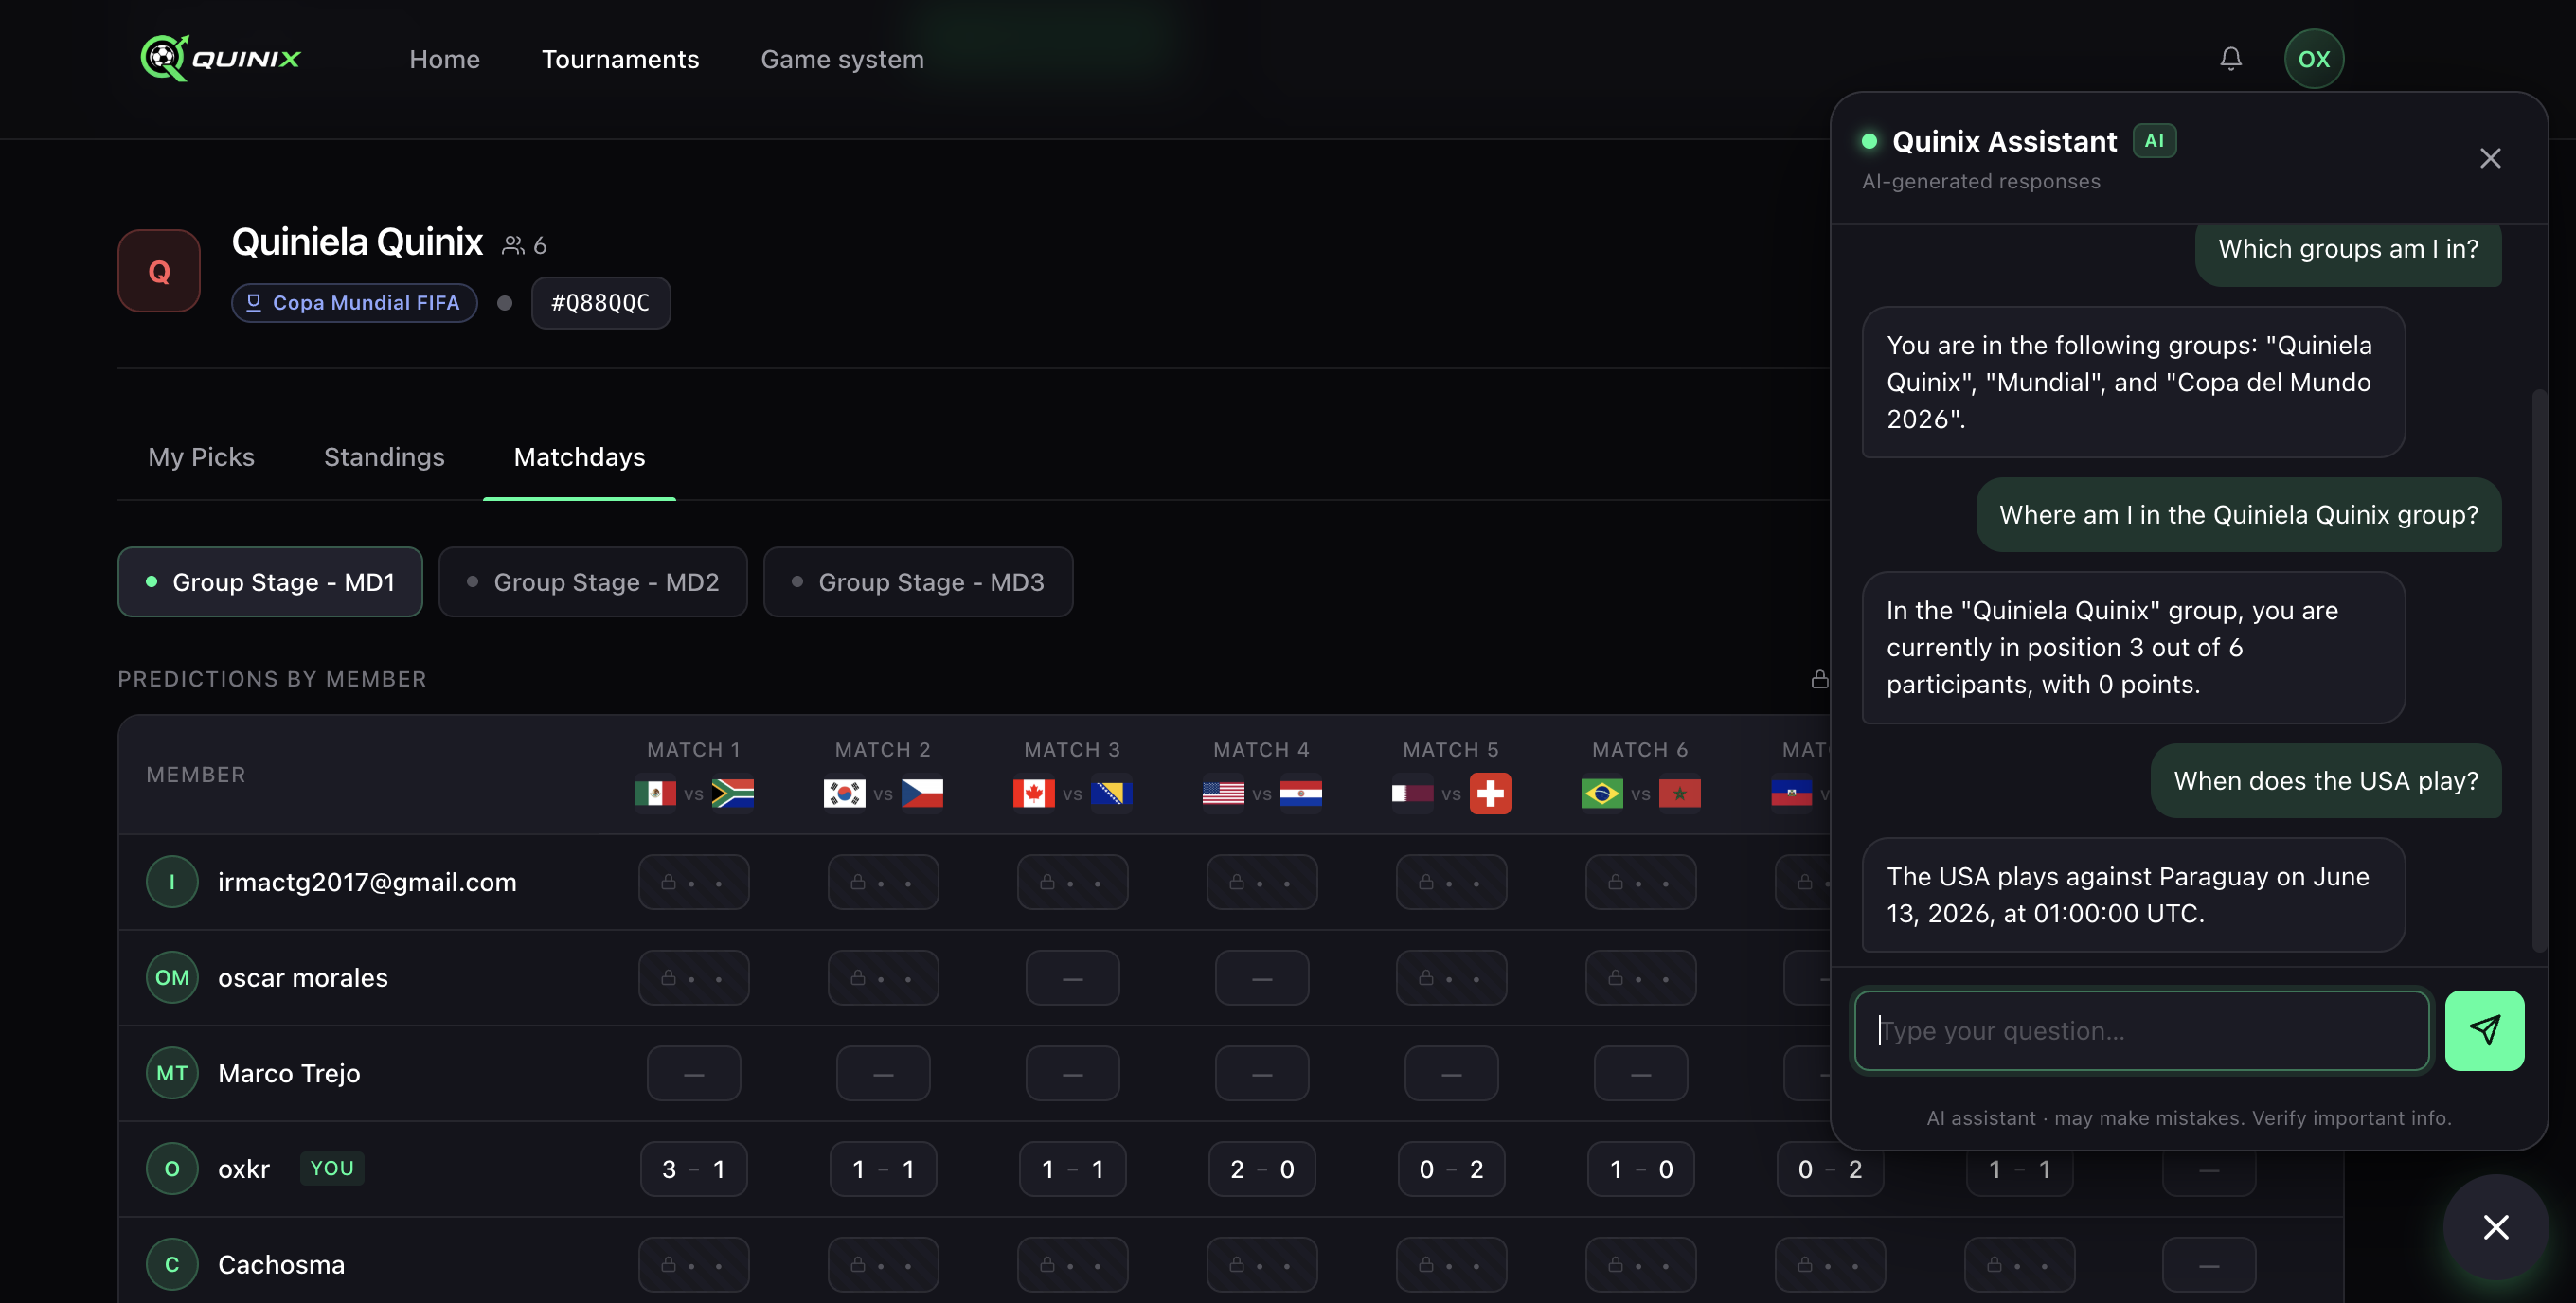Click the Morocco flag in Match 6
Image resolution: width=2576 pixels, height=1303 pixels.
pos(1679,793)
